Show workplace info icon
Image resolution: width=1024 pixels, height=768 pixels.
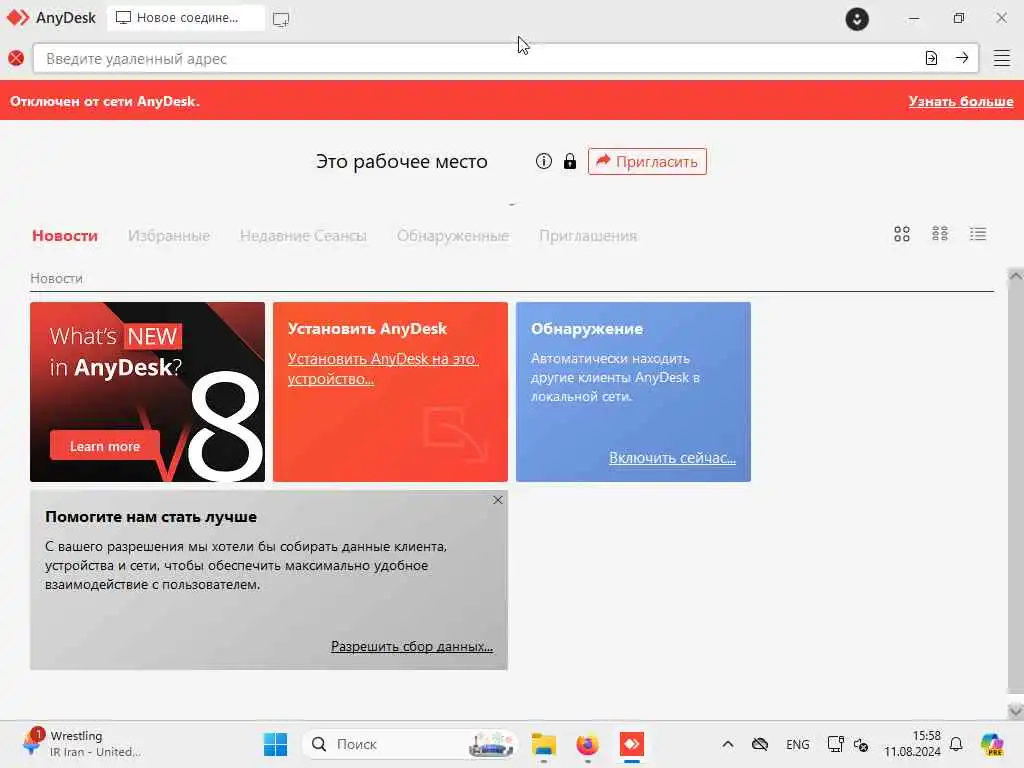click(543, 161)
